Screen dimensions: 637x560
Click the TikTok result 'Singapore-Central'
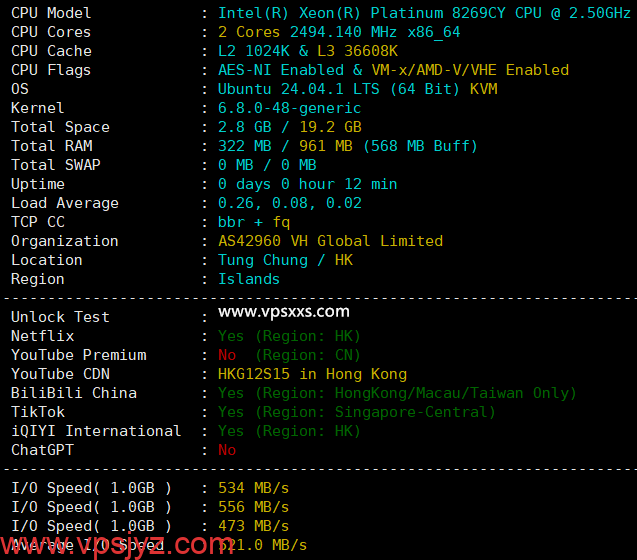410,412
